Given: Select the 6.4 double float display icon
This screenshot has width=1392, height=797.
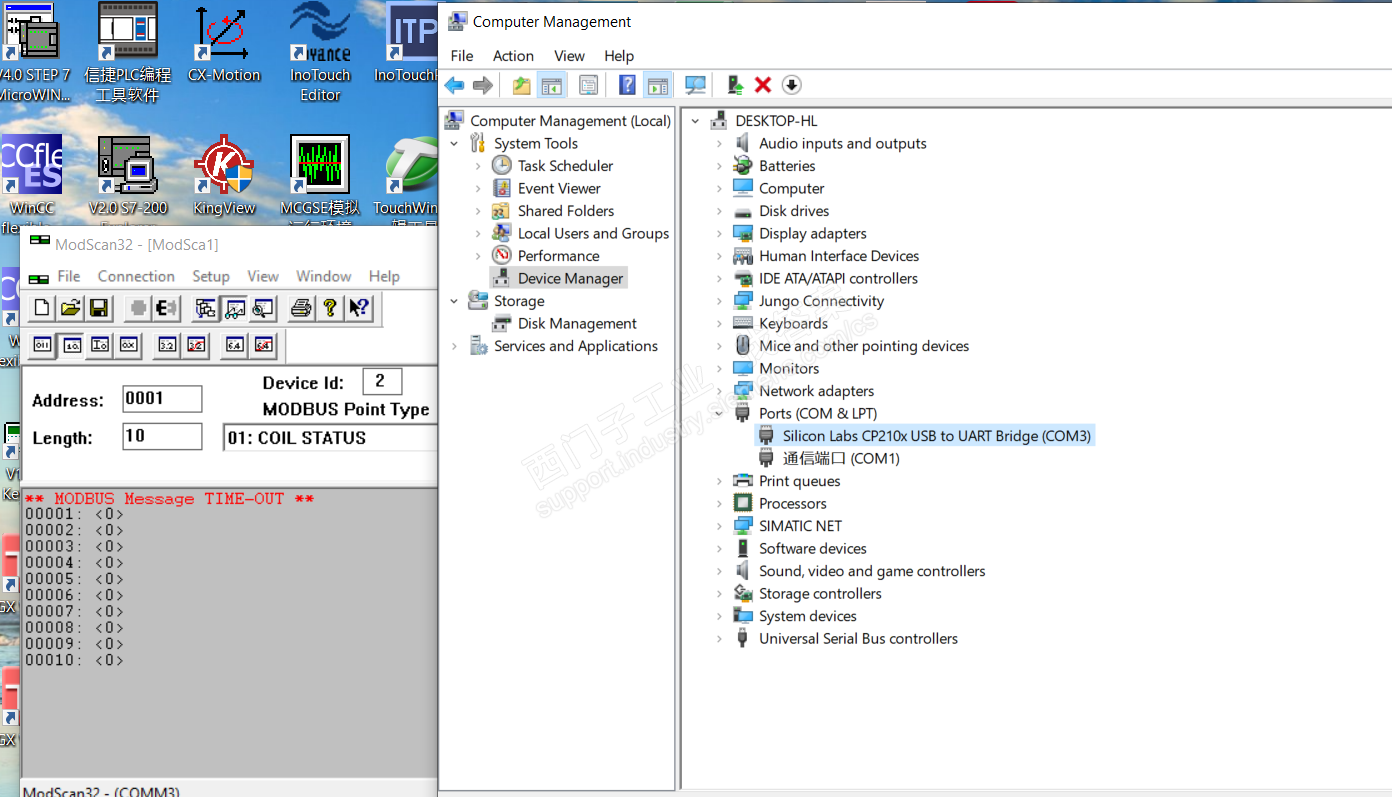Looking at the screenshot, I should tap(234, 345).
